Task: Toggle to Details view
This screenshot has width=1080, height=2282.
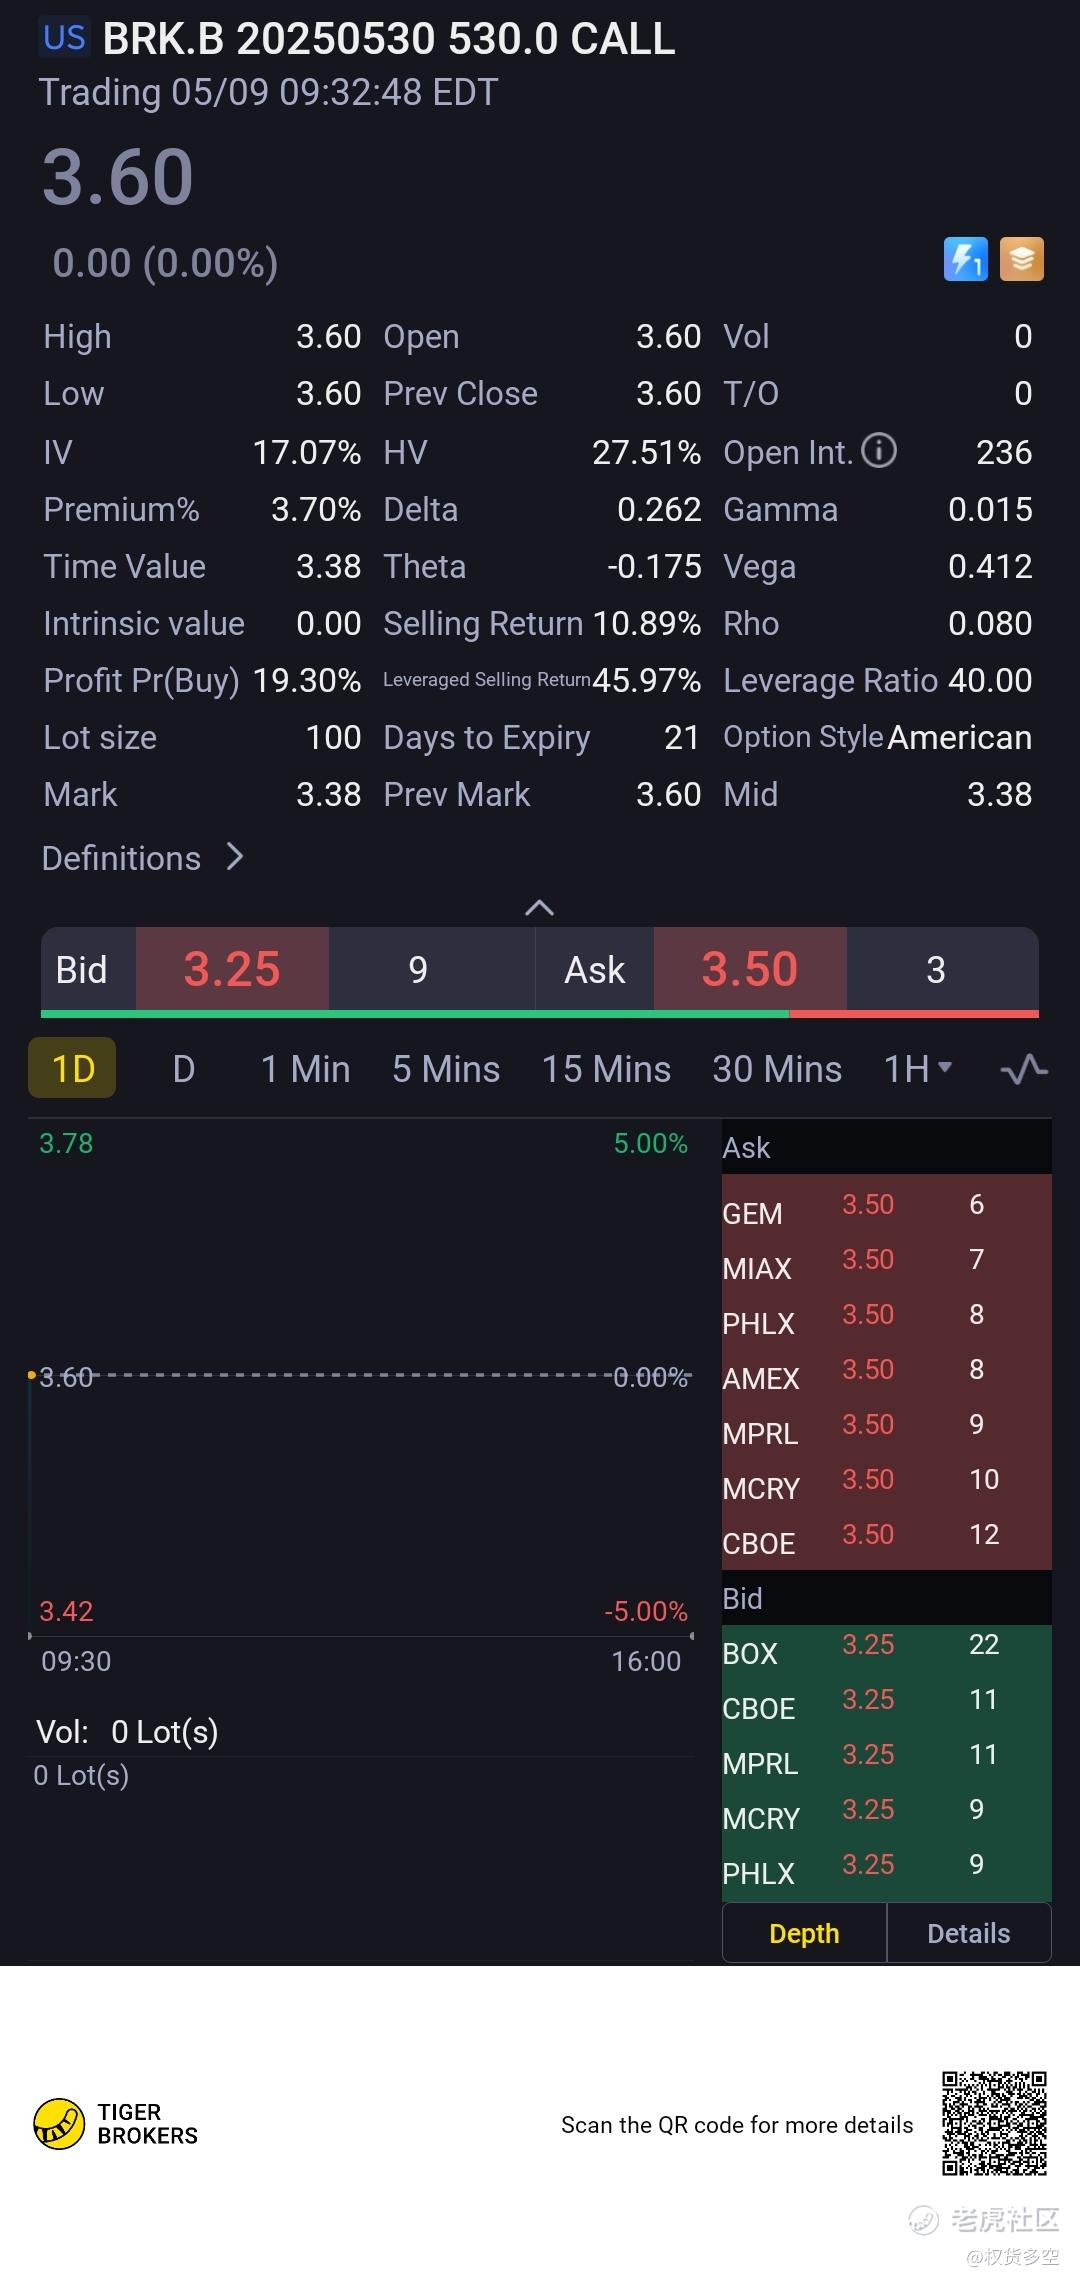Action: click(x=968, y=1933)
